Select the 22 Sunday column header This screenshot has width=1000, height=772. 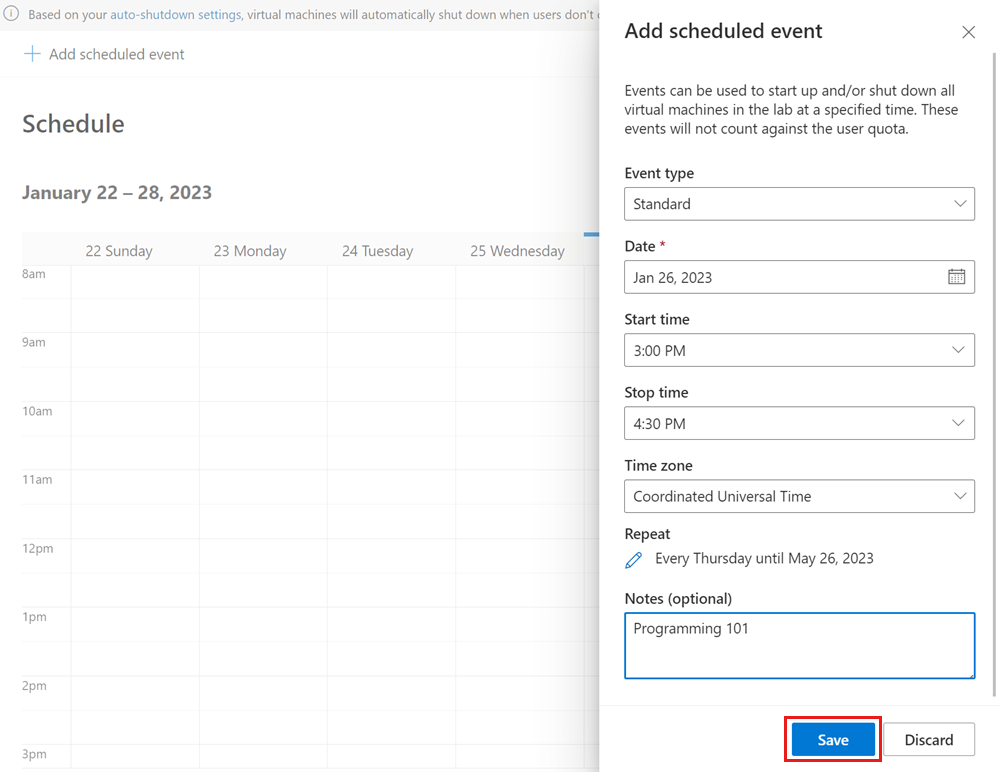118,251
